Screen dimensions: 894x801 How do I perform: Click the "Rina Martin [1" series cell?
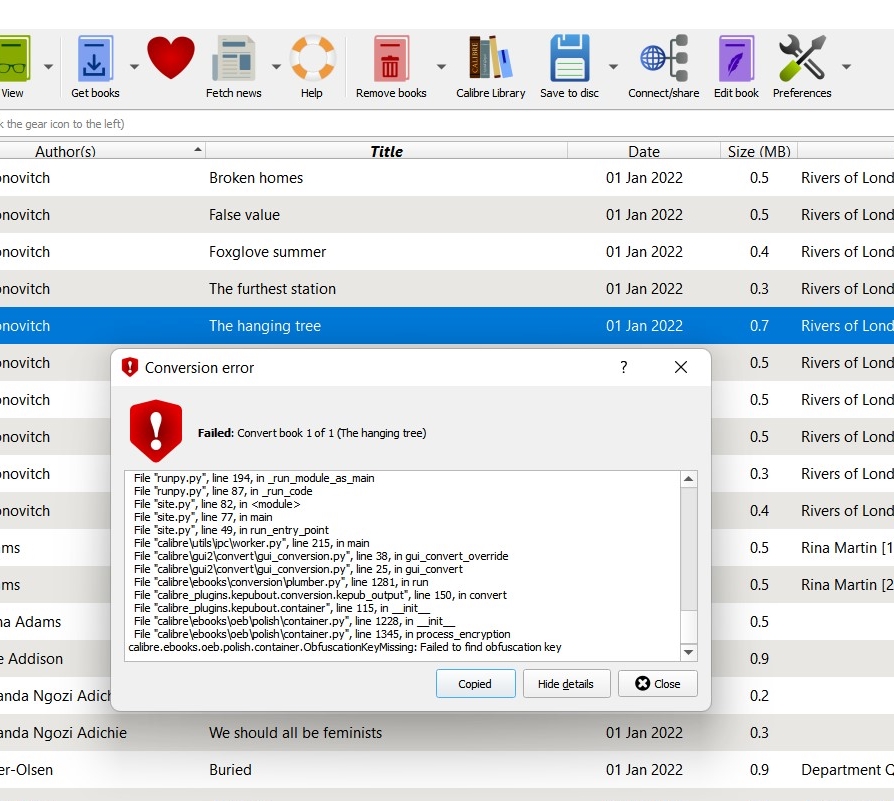click(847, 548)
